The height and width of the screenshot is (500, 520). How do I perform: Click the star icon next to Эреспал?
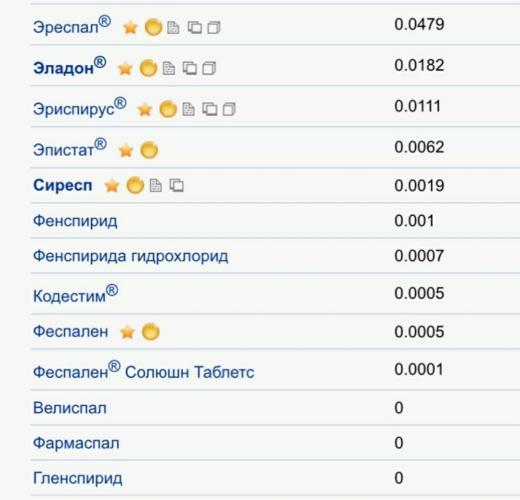click(x=130, y=27)
